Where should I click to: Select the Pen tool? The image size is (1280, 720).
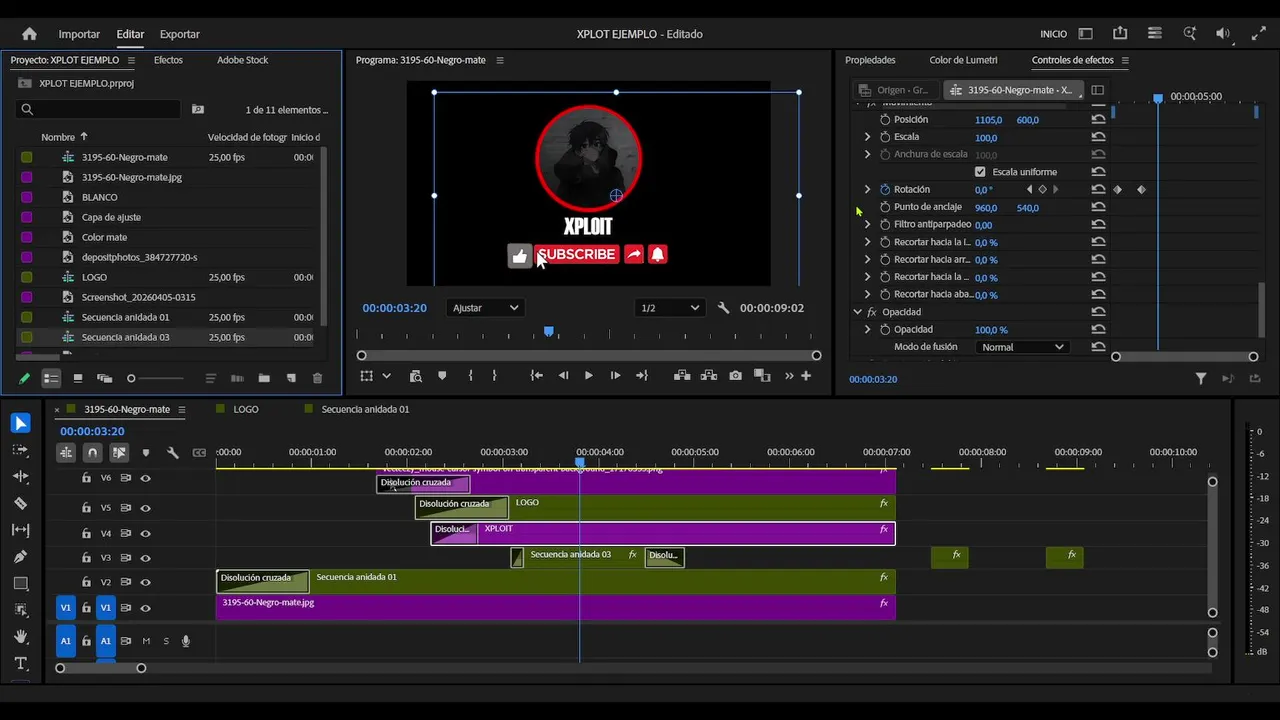[x=20, y=556]
